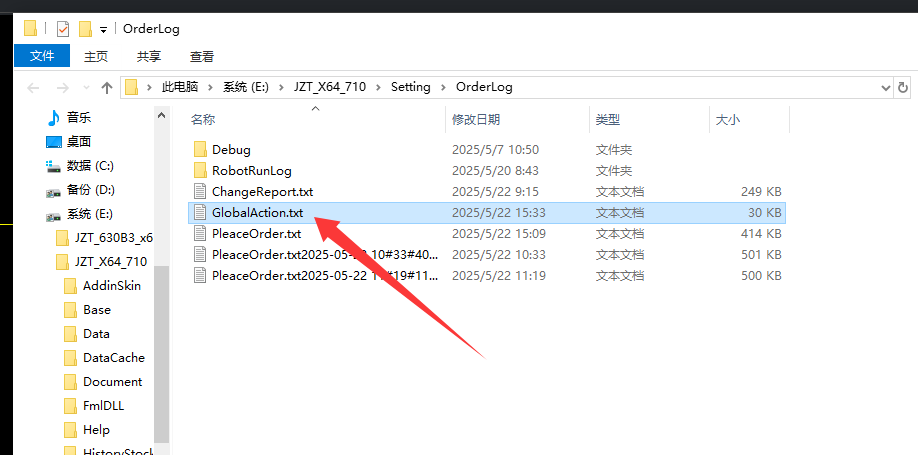Go back with the left arrow button

(x=33, y=88)
